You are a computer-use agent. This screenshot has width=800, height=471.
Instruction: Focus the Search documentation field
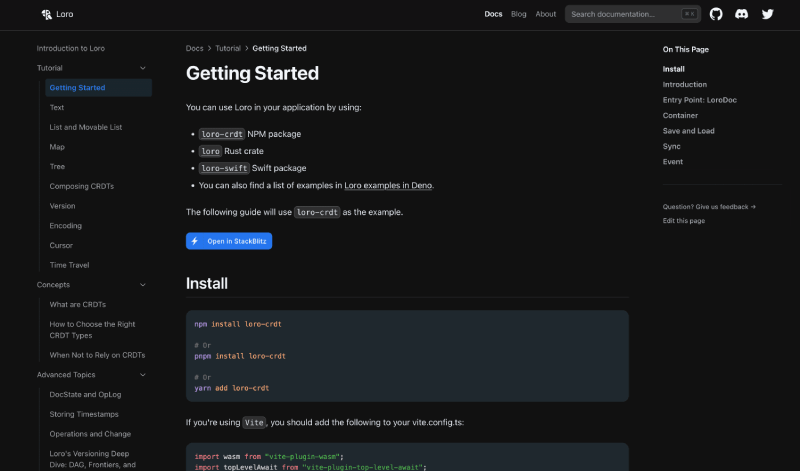(633, 14)
